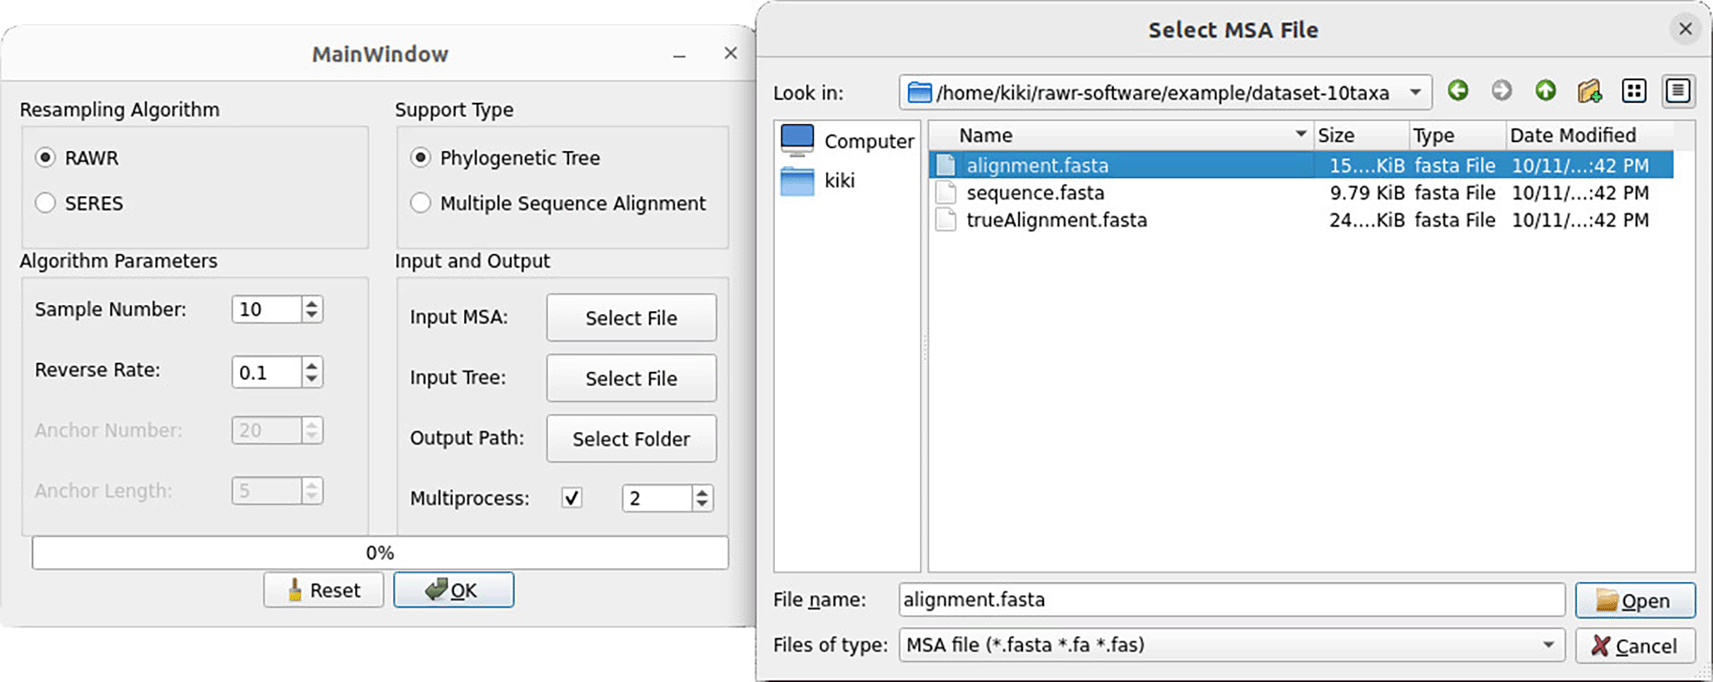Viewport: 1713px width, 682px height.
Task: Increase the Sample Number value
Action: pos(312,303)
